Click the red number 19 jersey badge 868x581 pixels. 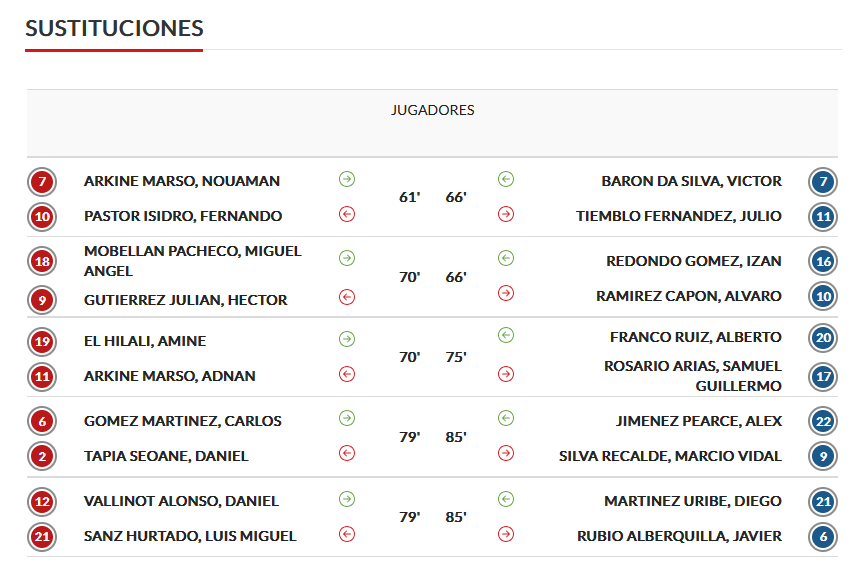pyautogui.click(x=42, y=342)
